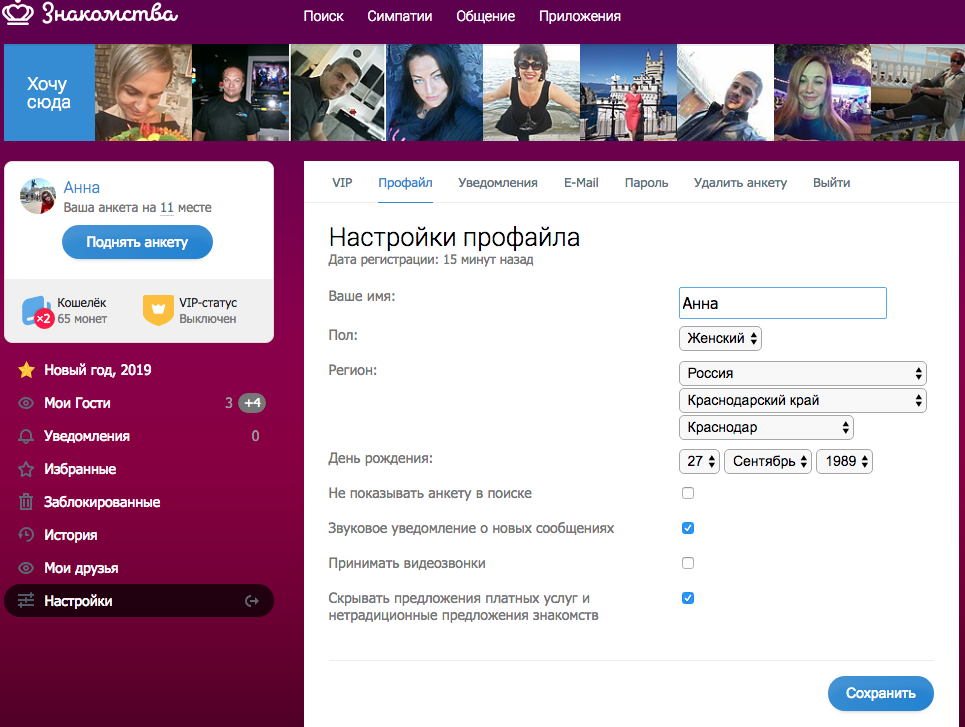
Task: Uncheck Звуковое уведомление о новых сообщениях
Action: [688, 528]
